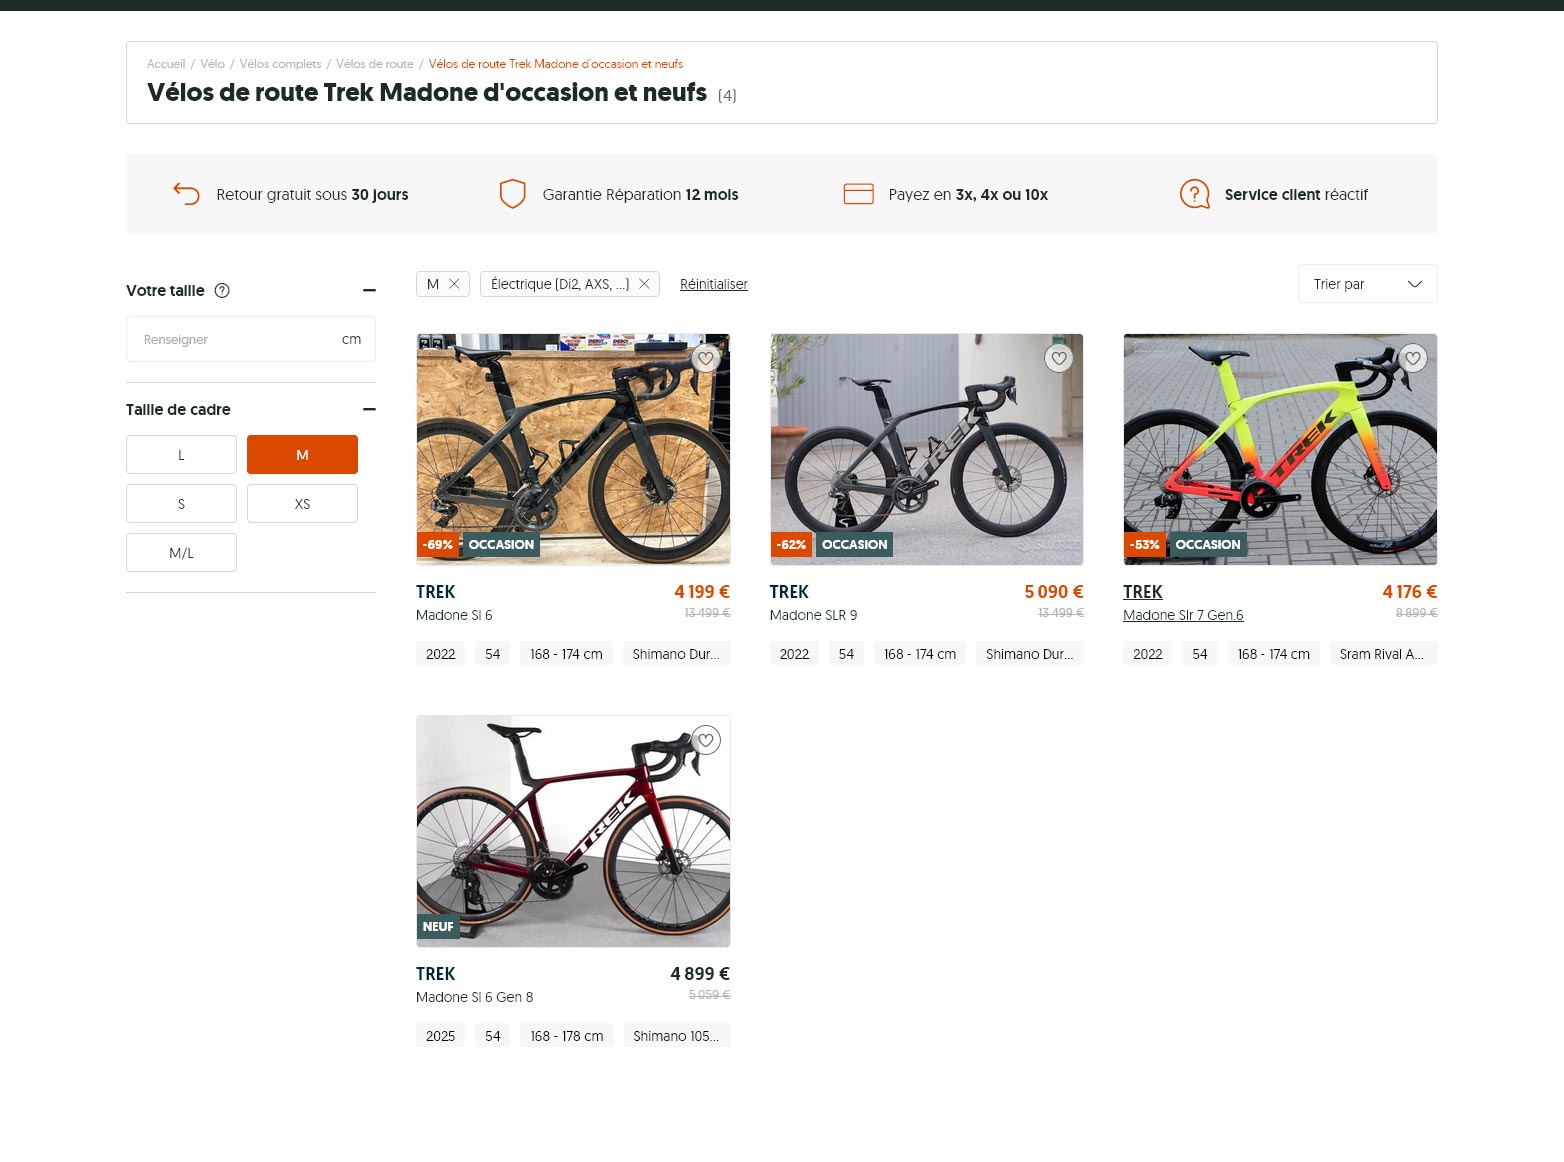
Task: Open the Madone Slr 7 Gen 6 link
Action: 1183,615
